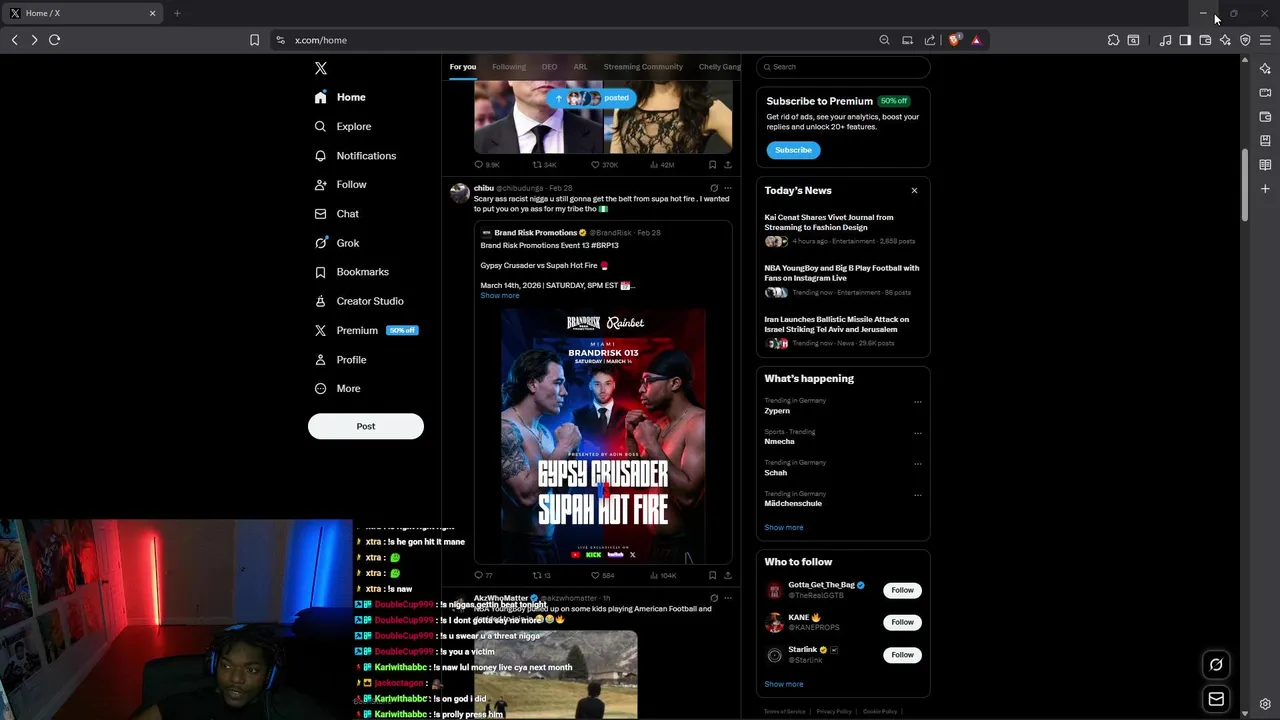Click the Subscribe to Premium button
Screen dimensions: 1280x720
pyautogui.click(x=793, y=150)
